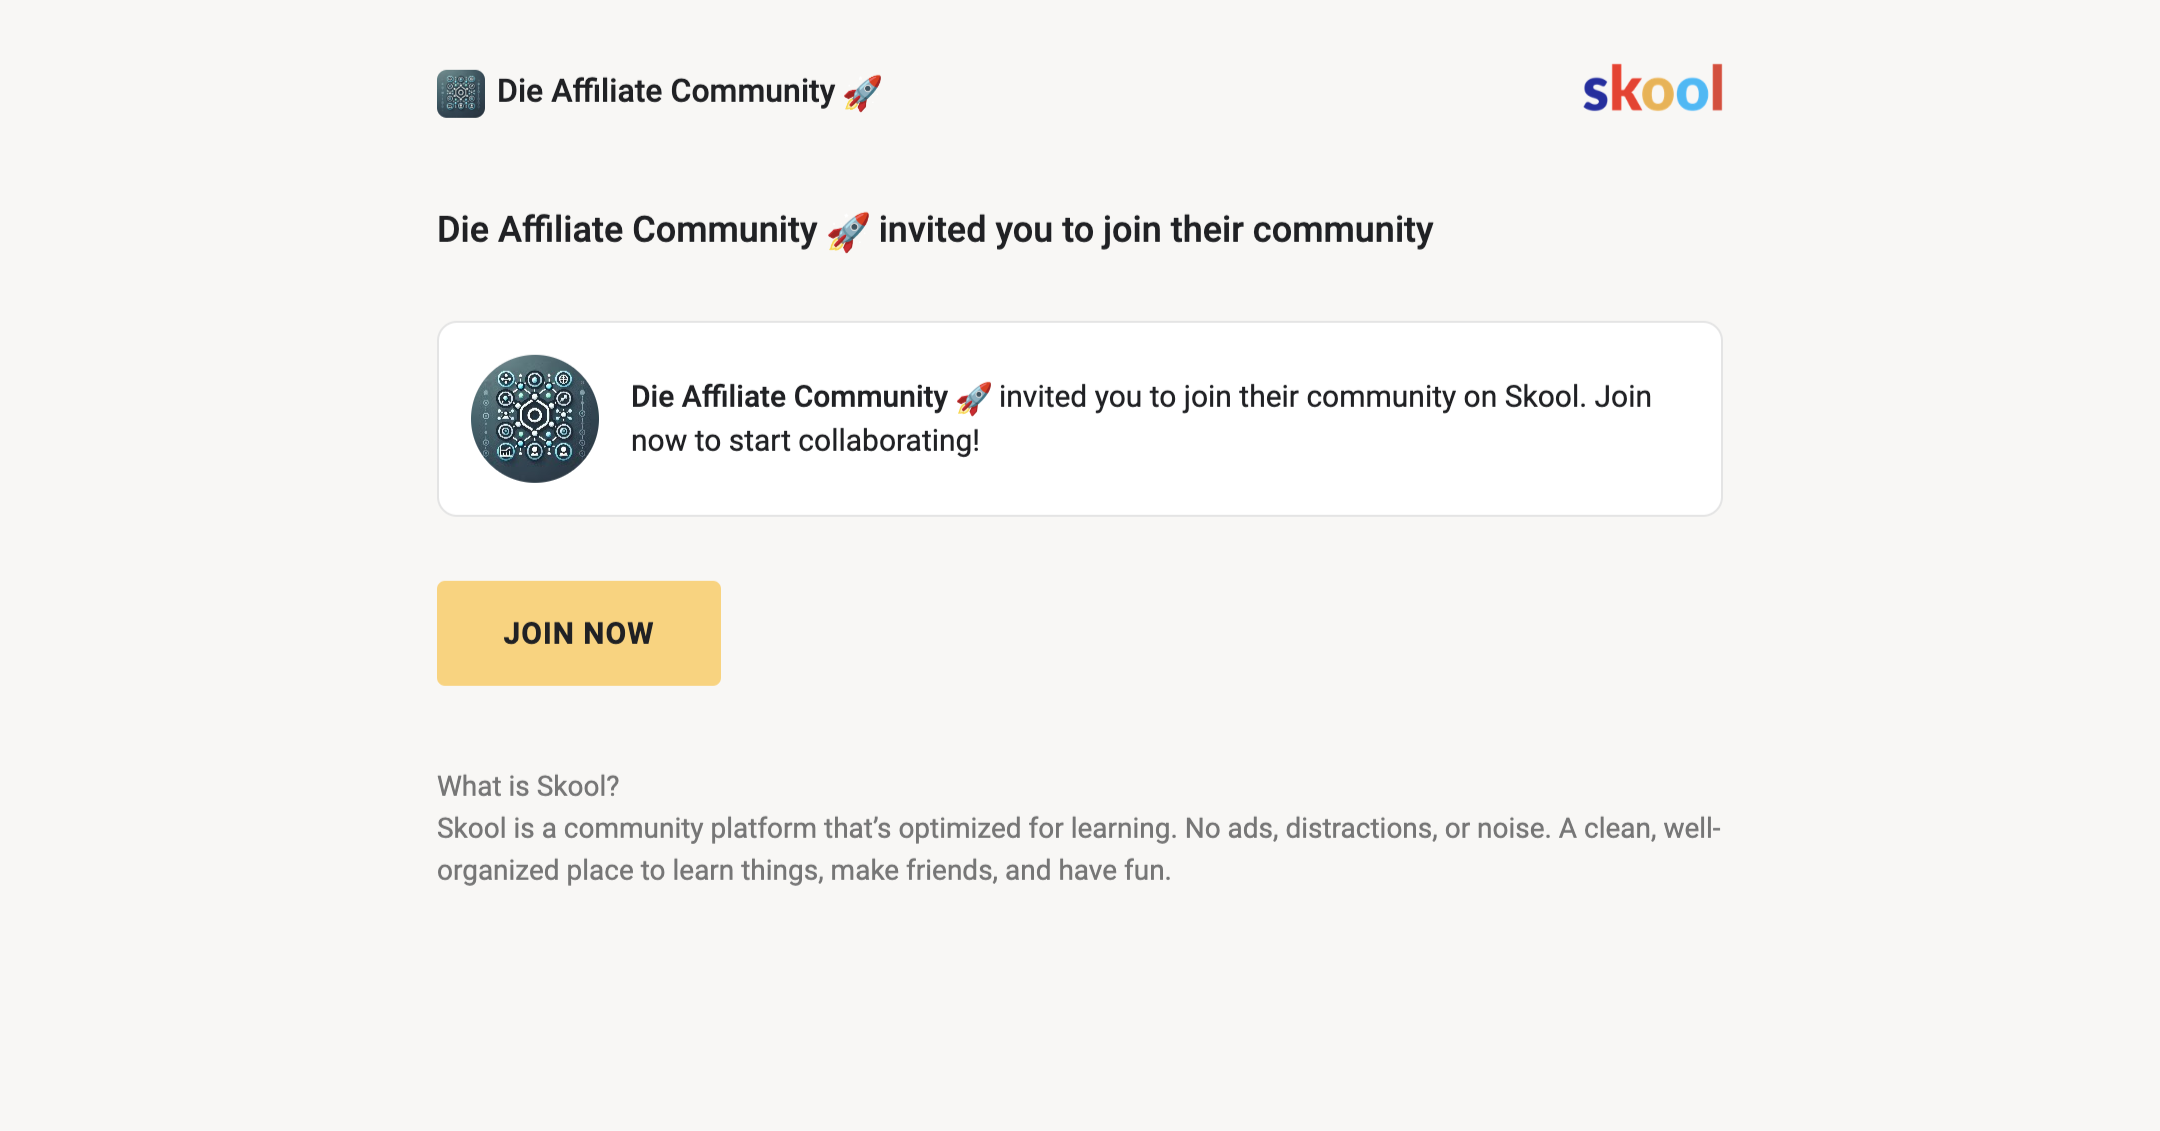Click card text 'now to start collaborating!'

click(x=805, y=441)
